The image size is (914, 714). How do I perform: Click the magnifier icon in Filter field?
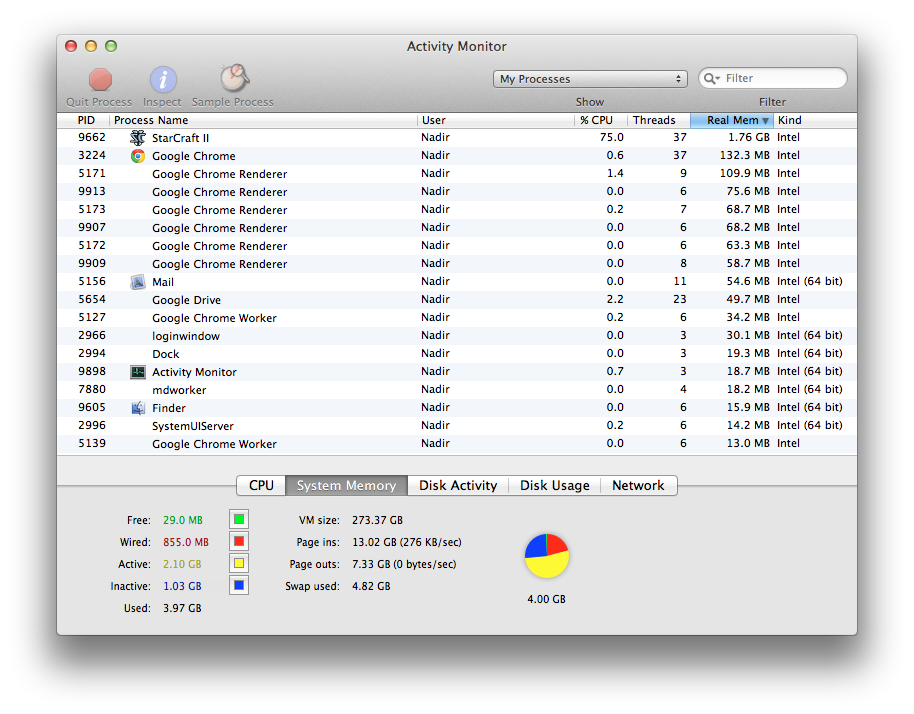pyautogui.click(x=711, y=78)
